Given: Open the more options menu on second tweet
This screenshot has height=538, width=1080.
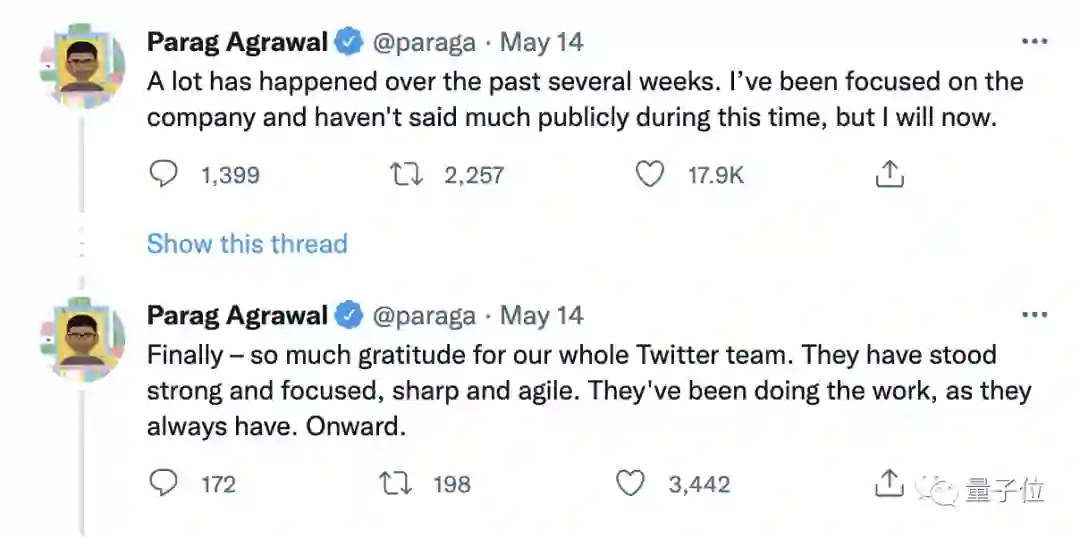Looking at the screenshot, I should click(x=1034, y=315).
